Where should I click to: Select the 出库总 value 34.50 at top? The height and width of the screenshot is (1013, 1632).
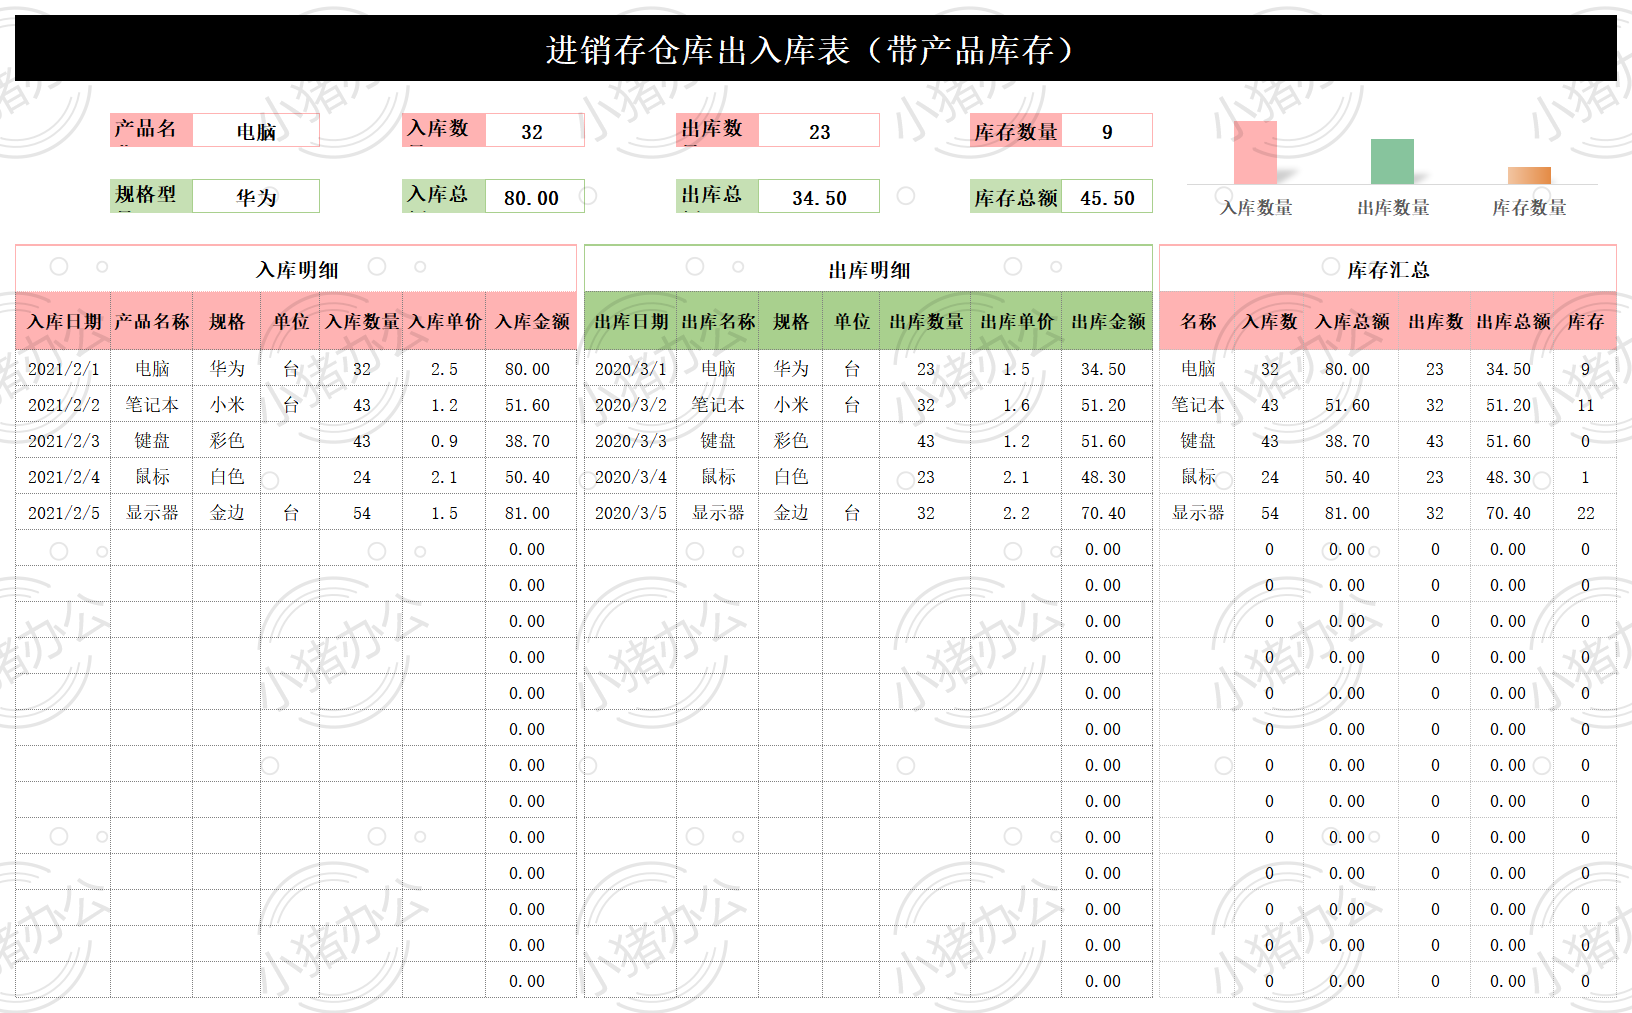click(819, 197)
